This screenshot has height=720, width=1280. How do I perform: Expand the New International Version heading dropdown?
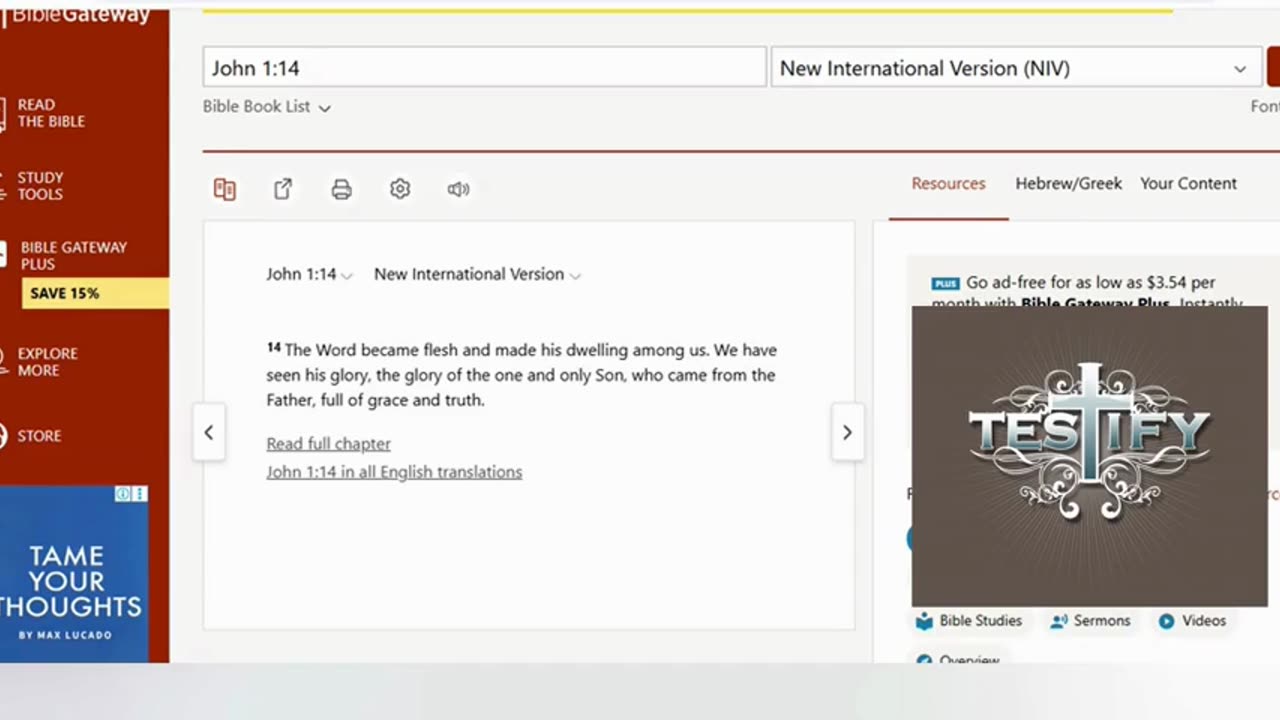pos(477,274)
